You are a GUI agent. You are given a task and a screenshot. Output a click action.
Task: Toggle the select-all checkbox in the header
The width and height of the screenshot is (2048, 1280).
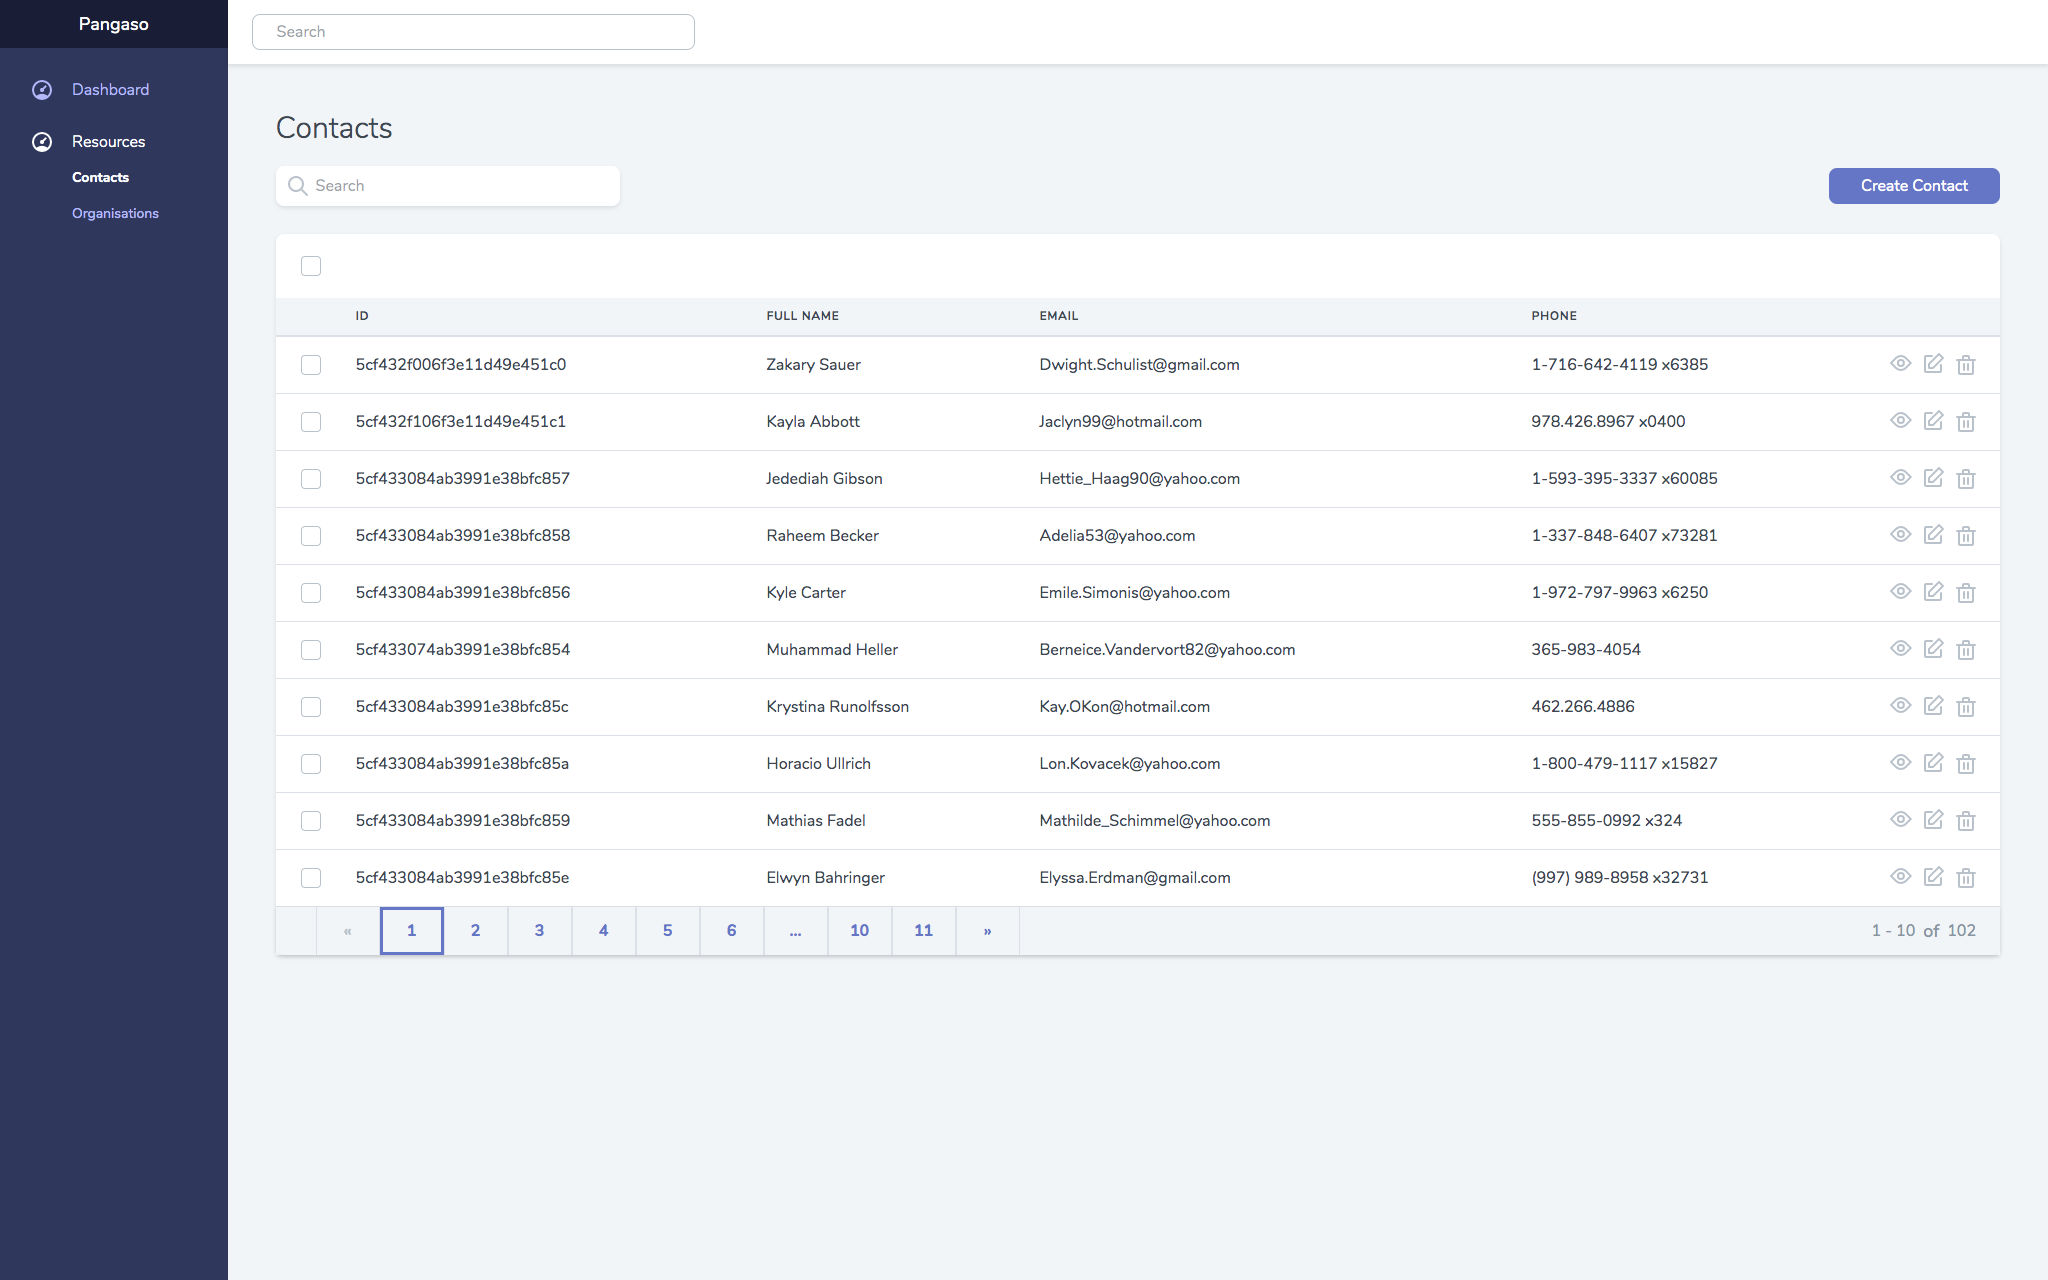click(311, 267)
